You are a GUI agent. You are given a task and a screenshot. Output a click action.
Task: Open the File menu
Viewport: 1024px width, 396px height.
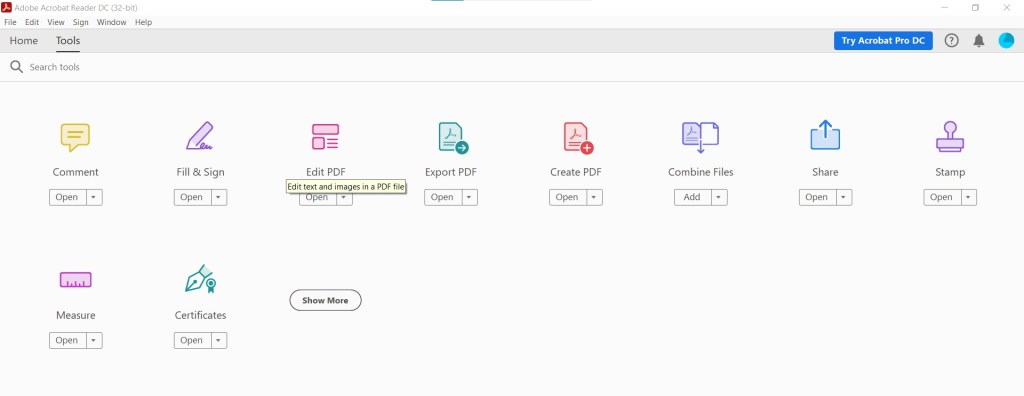coord(10,22)
